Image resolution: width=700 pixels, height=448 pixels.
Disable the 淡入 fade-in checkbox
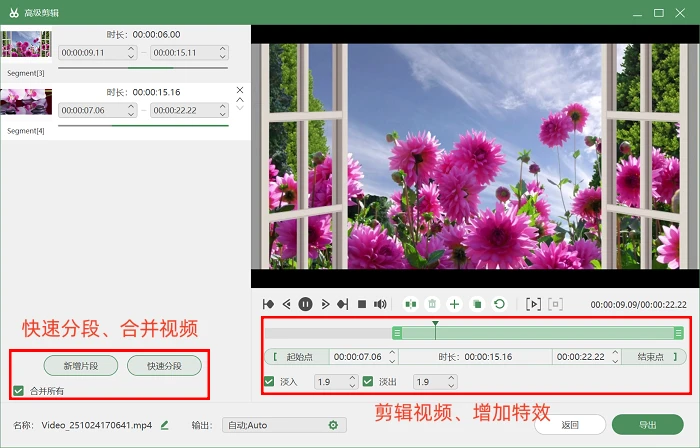pyautogui.click(x=269, y=382)
